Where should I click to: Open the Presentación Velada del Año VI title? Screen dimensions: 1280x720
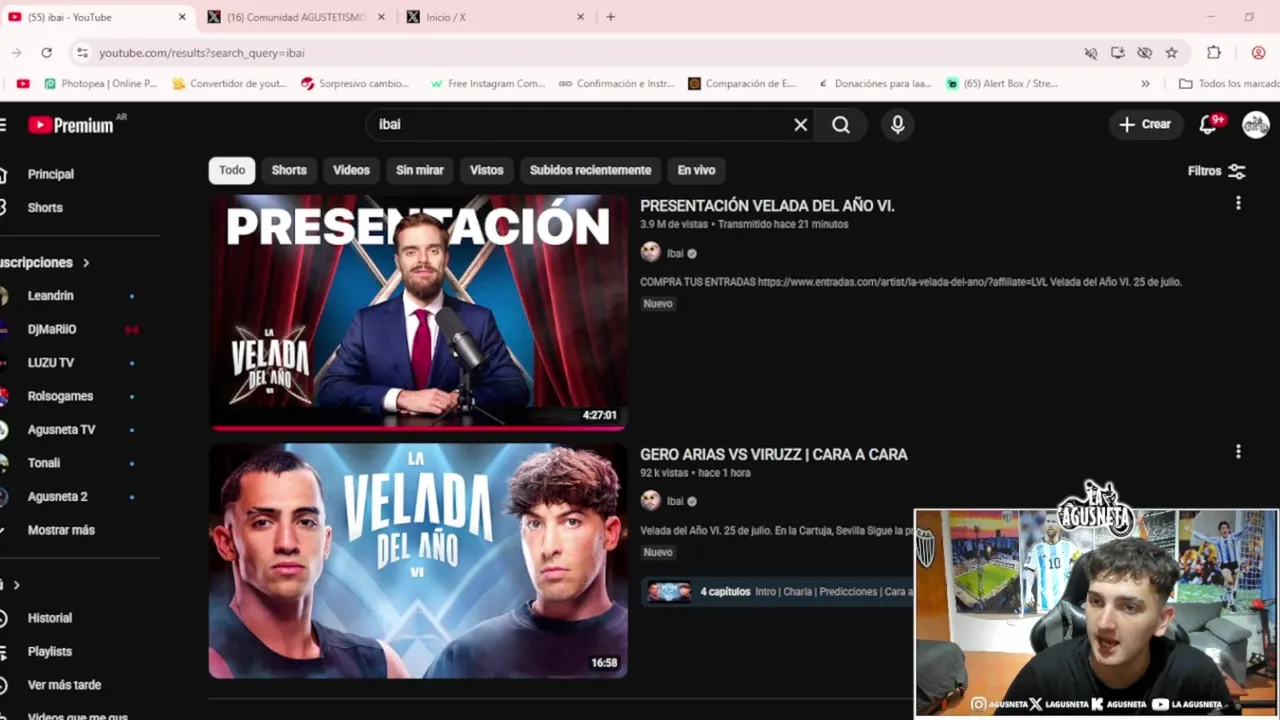767,206
